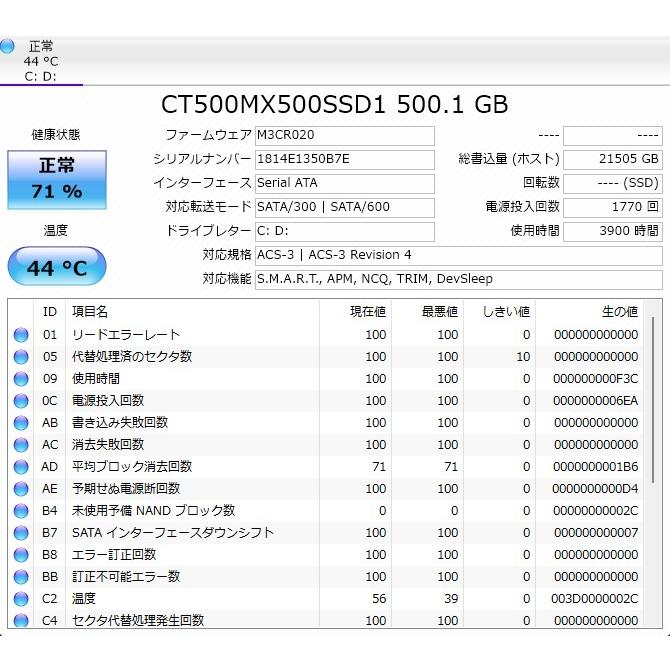Click the rotation rate field ---- (SSD)
Viewport: 670px width, 670px height.
pos(613,183)
